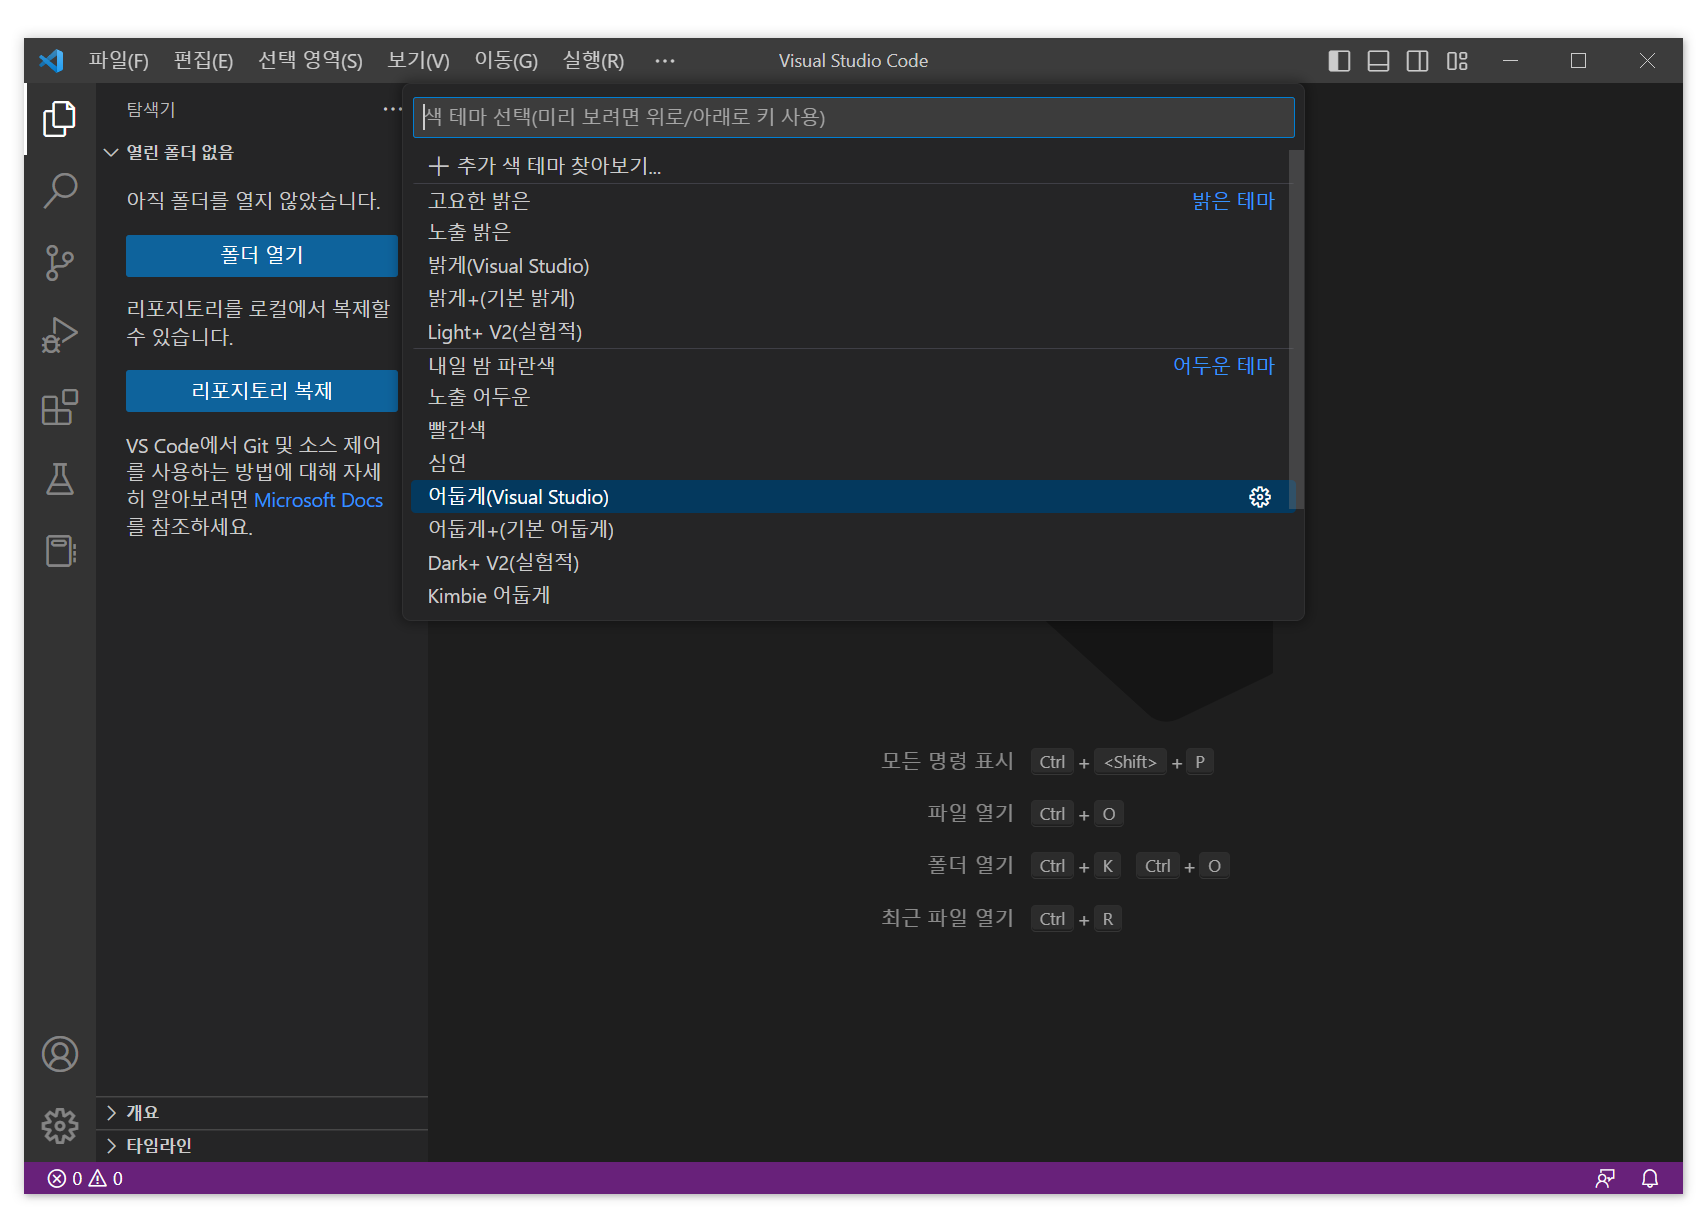This screenshot has height=1229, width=1707.
Task: Click the gear icon on 어둡게(Visual Studio) row
Action: (x=1260, y=497)
